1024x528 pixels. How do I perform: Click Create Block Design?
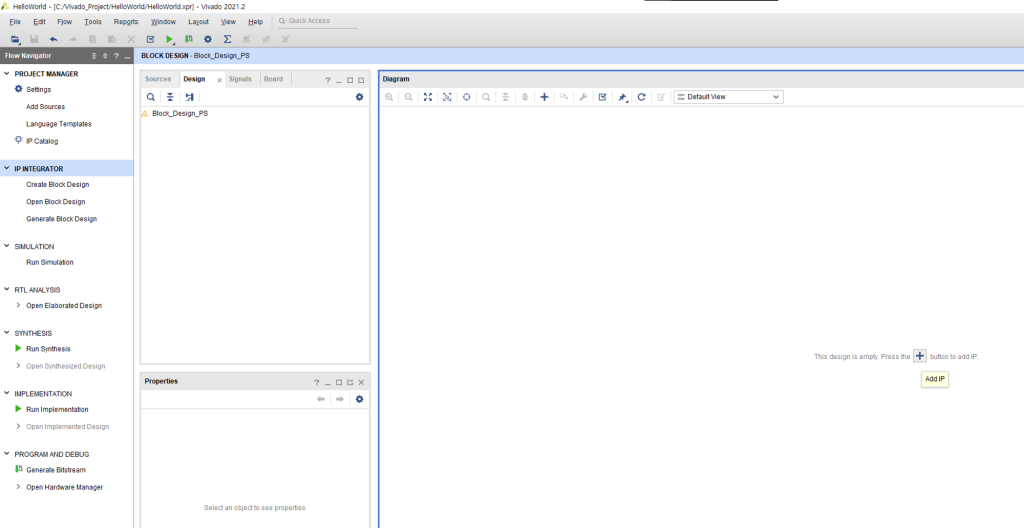(57, 184)
